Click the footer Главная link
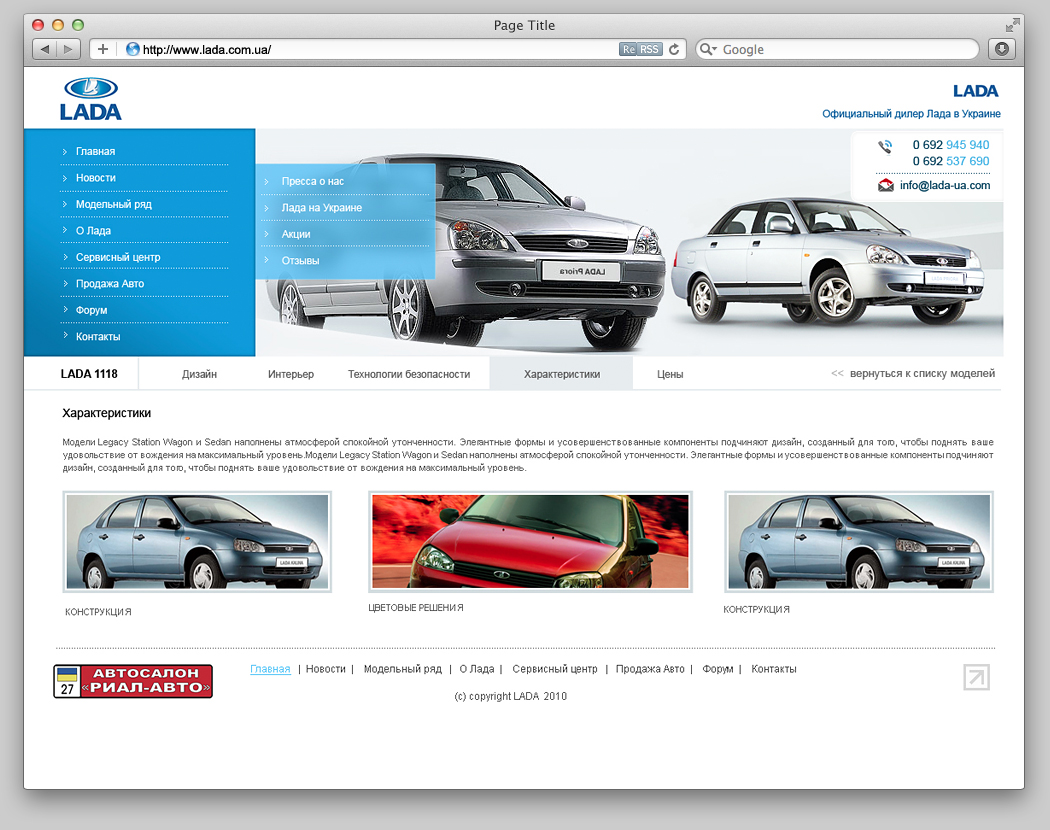Screen dimensions: 1050x830 pos(271,669)
